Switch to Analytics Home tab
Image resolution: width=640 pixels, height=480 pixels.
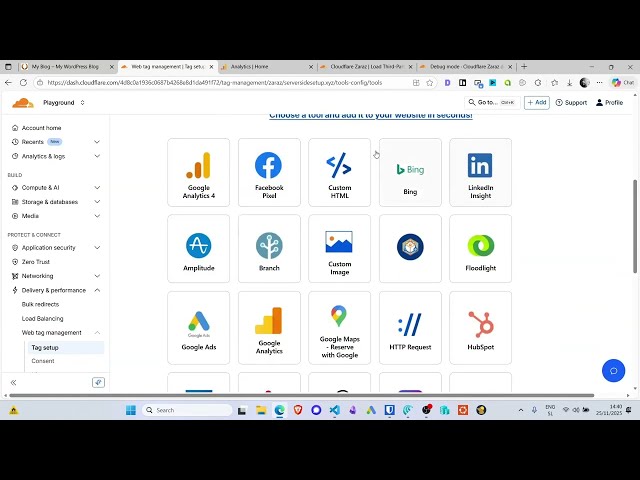pyautogui.click(x=266, y=67)
